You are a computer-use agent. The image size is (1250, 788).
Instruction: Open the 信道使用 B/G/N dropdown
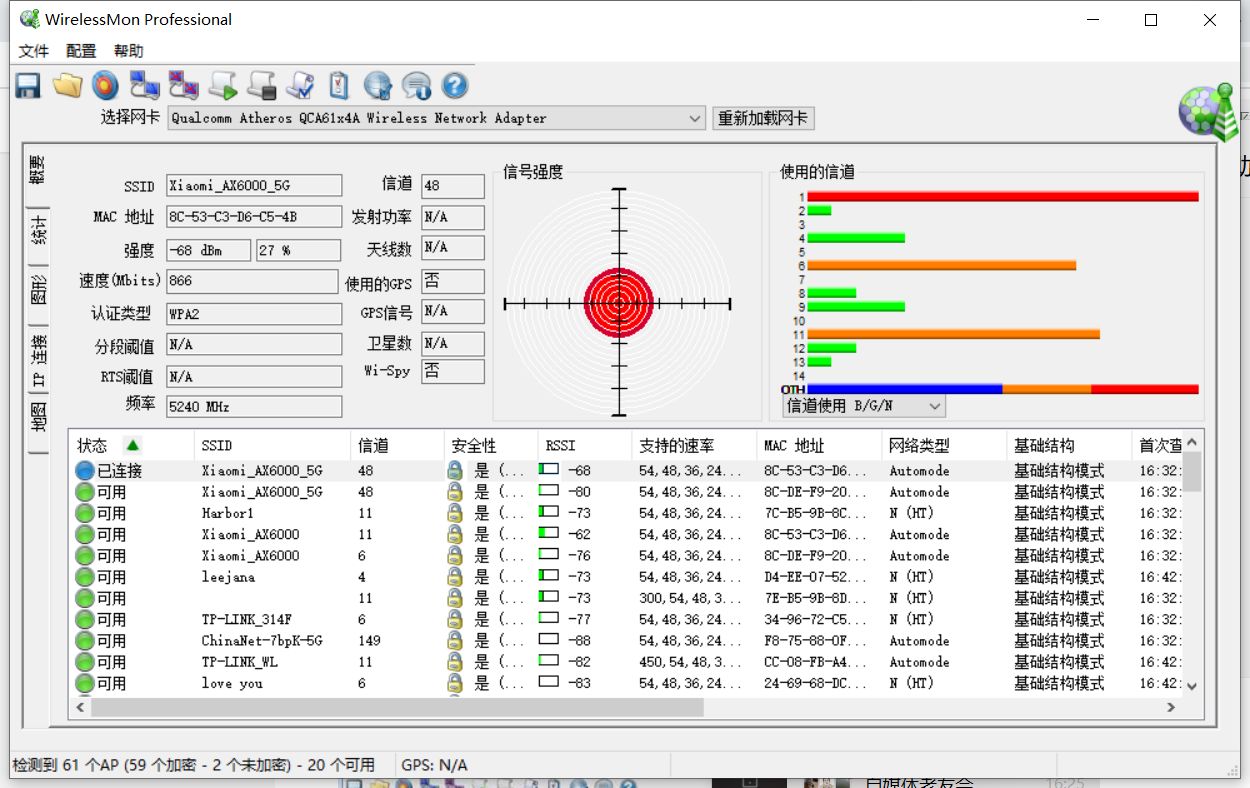point(864,406)
